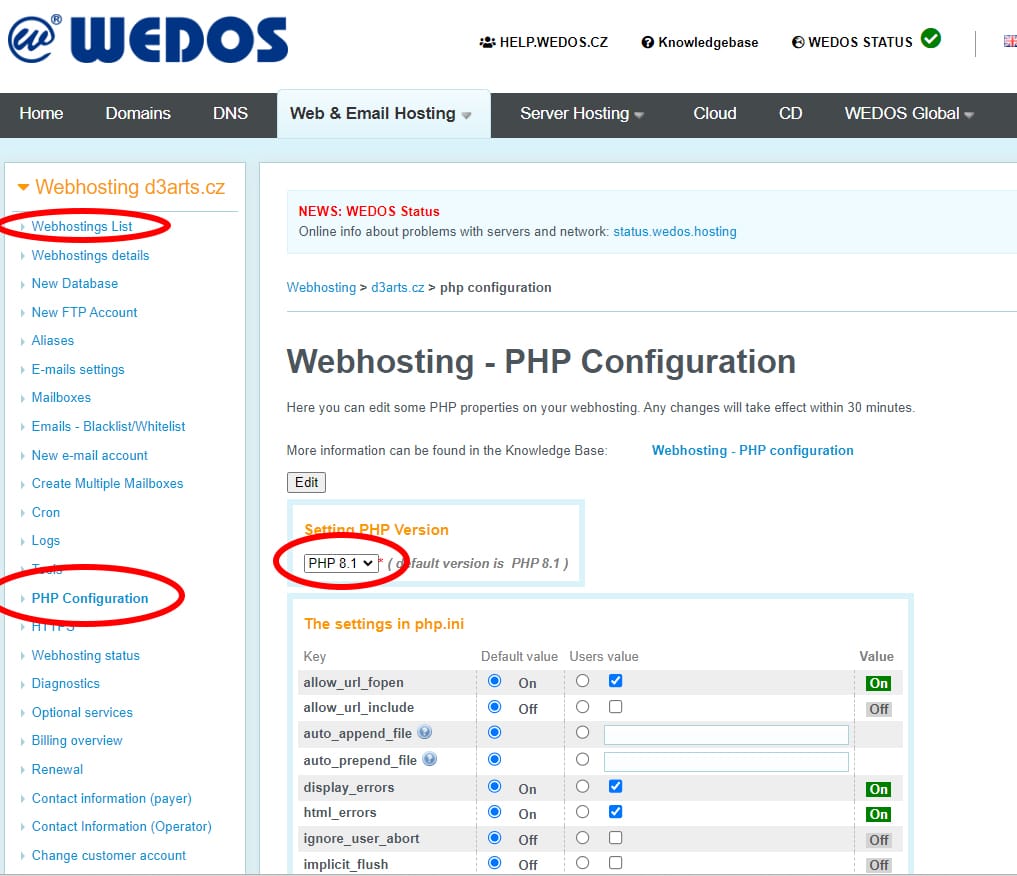Image resolution: width=1017 pixels, height=876 pixels.
Task: Open Optional services in sidebar
Action: coord(82,713)
